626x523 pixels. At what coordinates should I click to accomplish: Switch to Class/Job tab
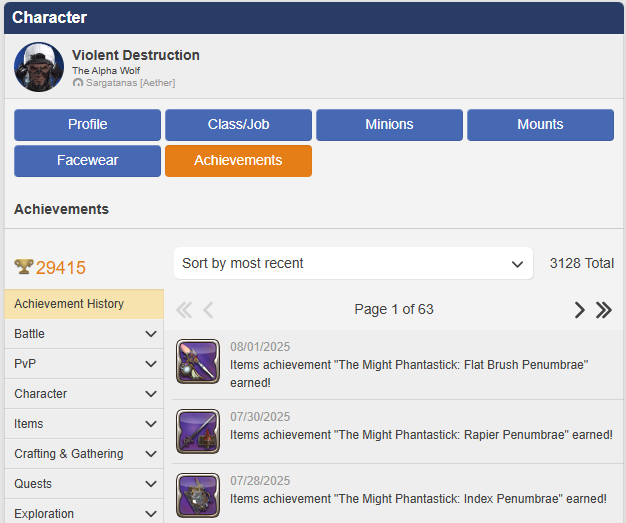(x=238, y=125)
